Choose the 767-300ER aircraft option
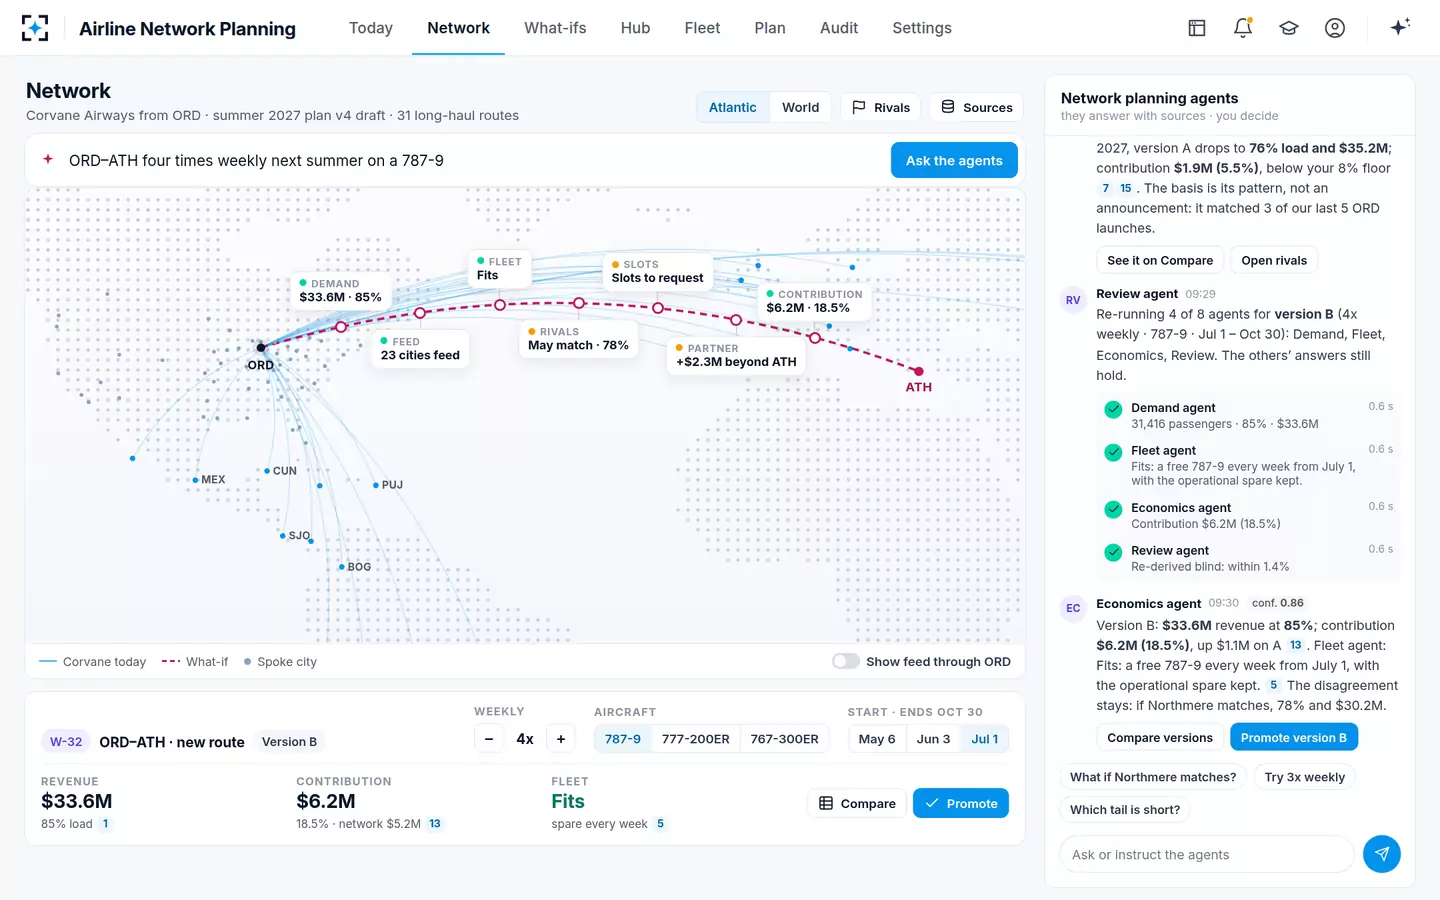The width and height of the screenshot is (1440, 900). 784,739
